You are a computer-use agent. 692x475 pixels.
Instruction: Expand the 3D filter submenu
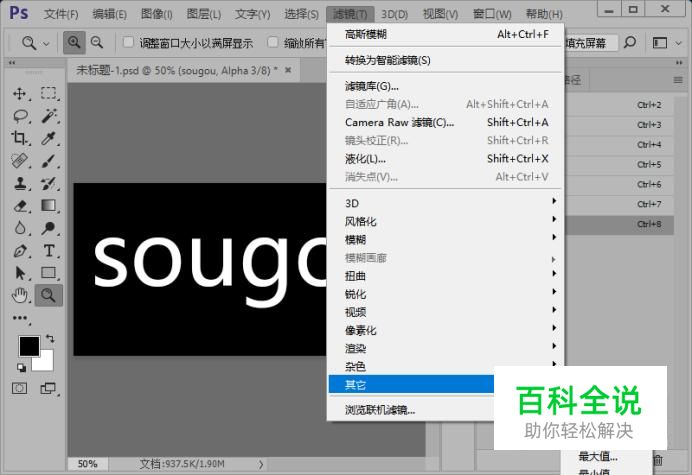pos(446,203)
